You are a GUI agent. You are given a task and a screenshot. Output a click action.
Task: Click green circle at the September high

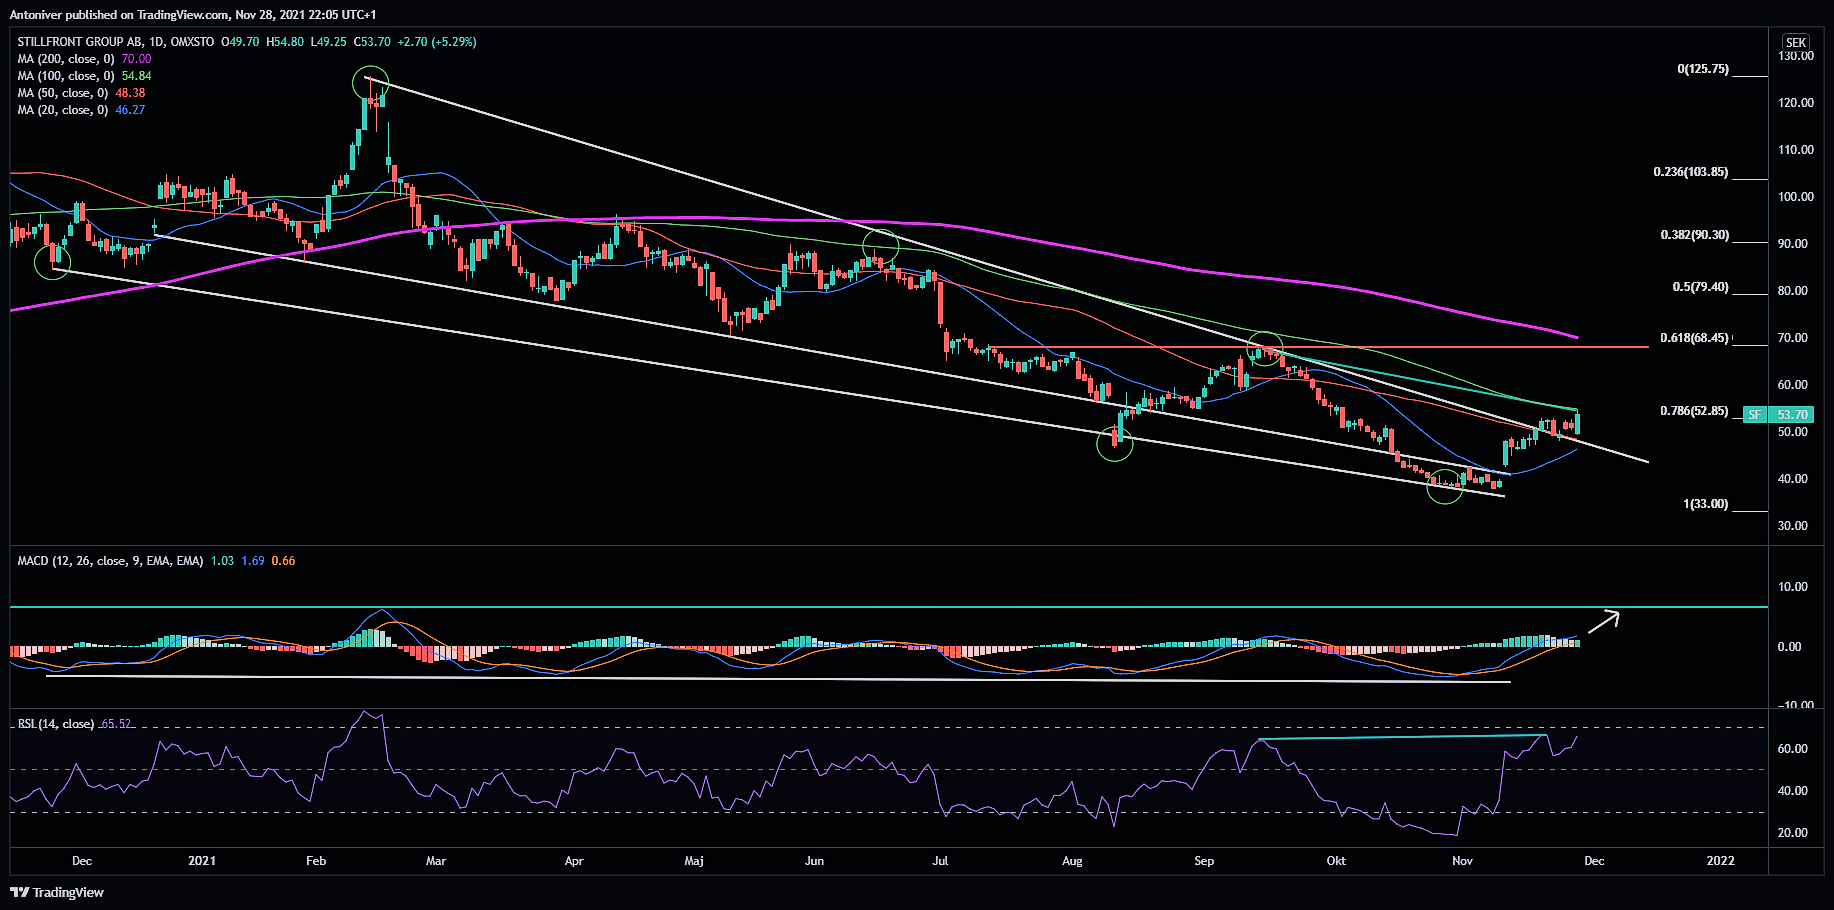(x=1265, y=348)
